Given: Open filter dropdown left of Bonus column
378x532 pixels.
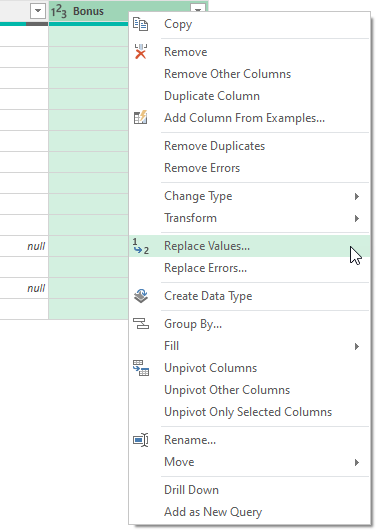Looking at the screenshot, I should coord(38,11).
